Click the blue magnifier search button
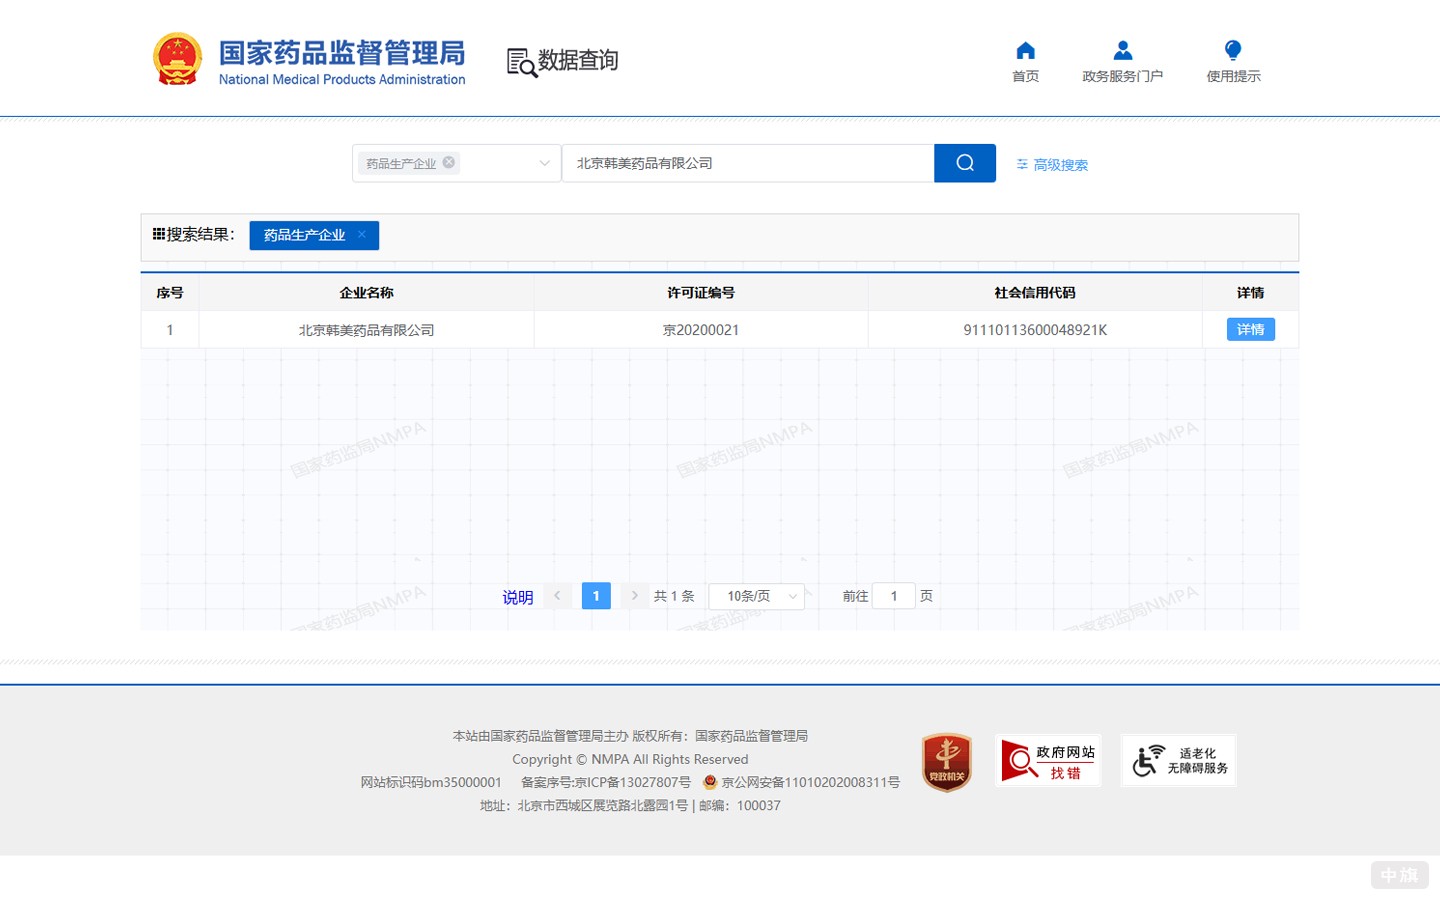Image resolution: width=1440 pixels, height=900 pixels. point(964,163)
